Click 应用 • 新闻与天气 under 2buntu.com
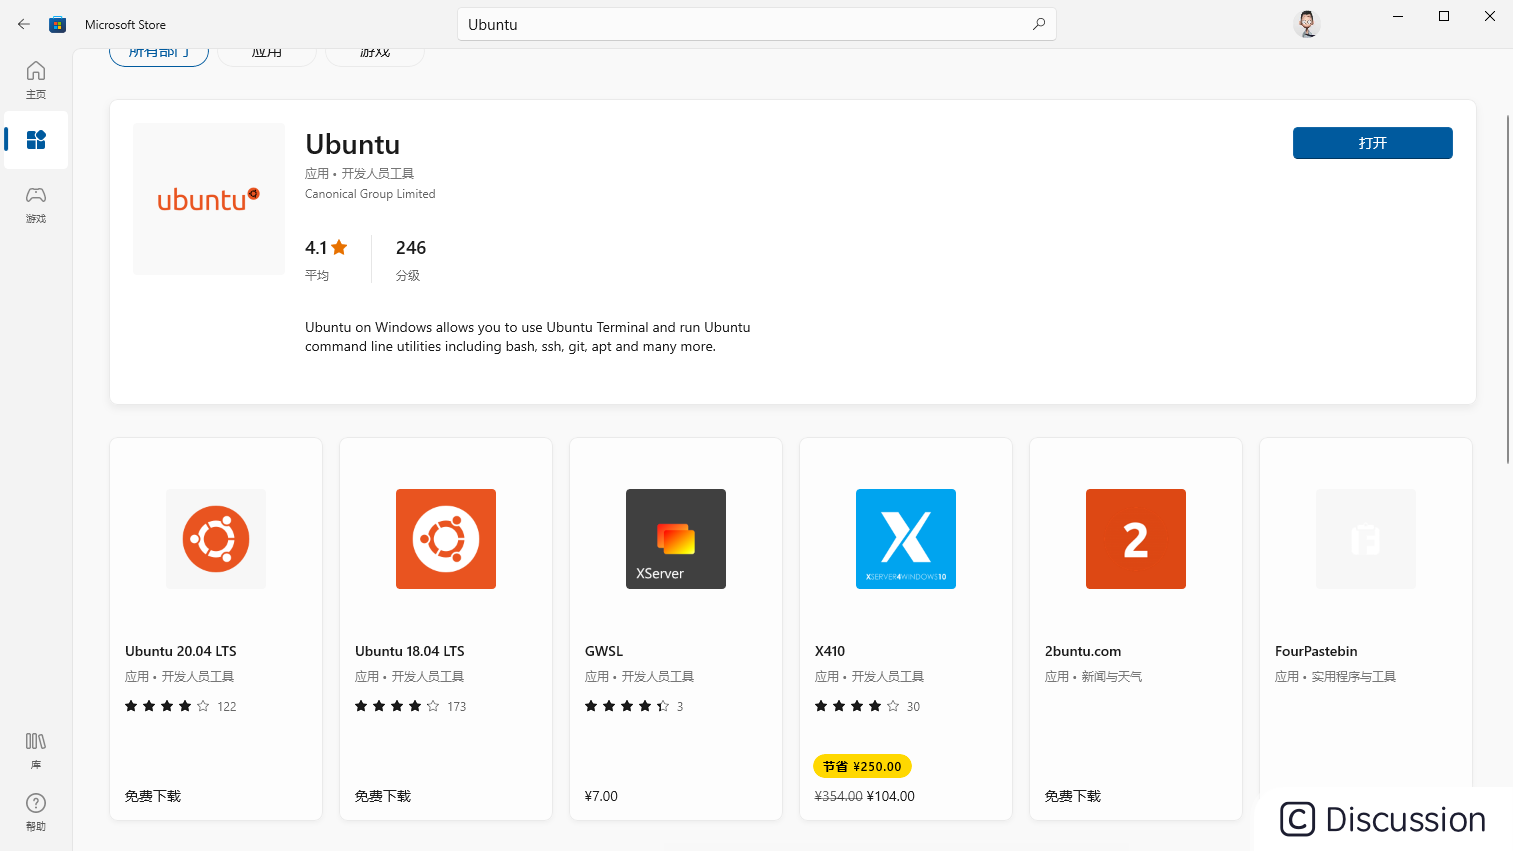The height and width of the screenshot is (851, 1513). click(x=1093, y=677)
